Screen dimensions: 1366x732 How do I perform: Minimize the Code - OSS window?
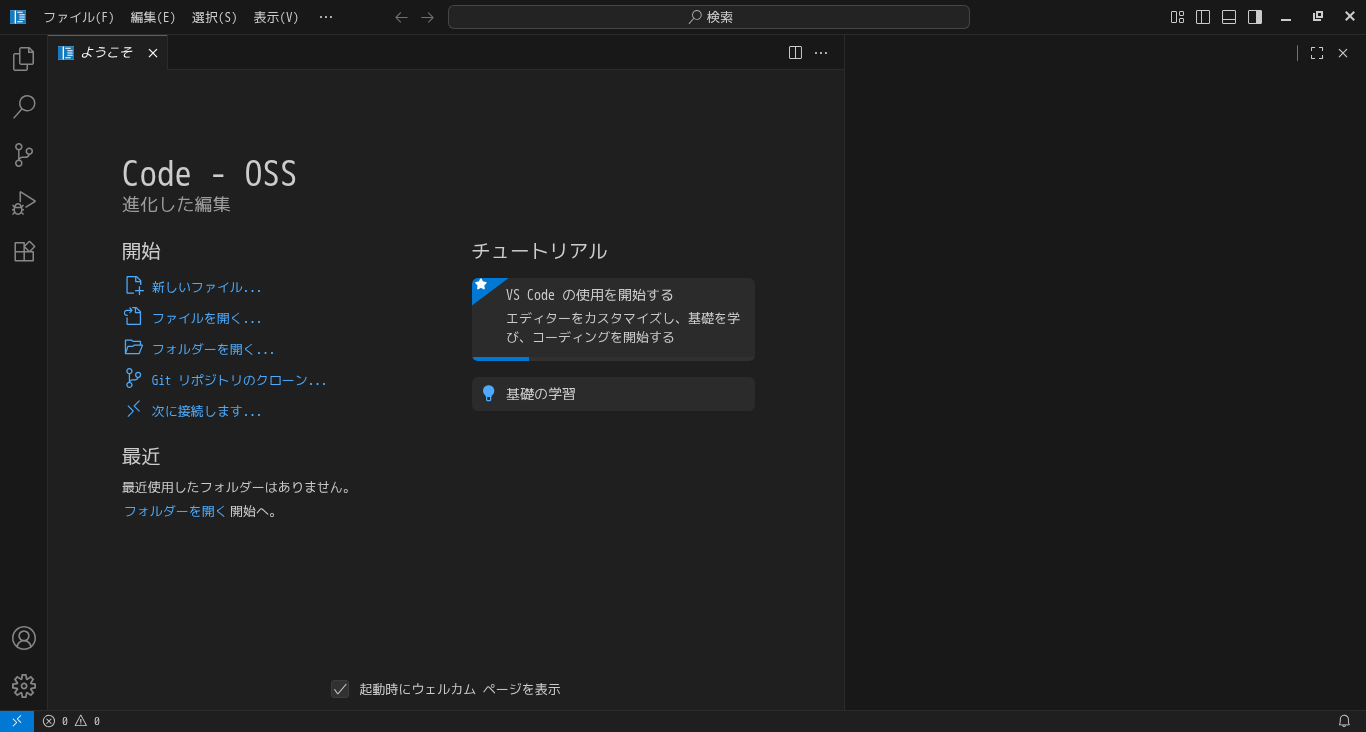pyautogui.click(x=1286, y=17)
